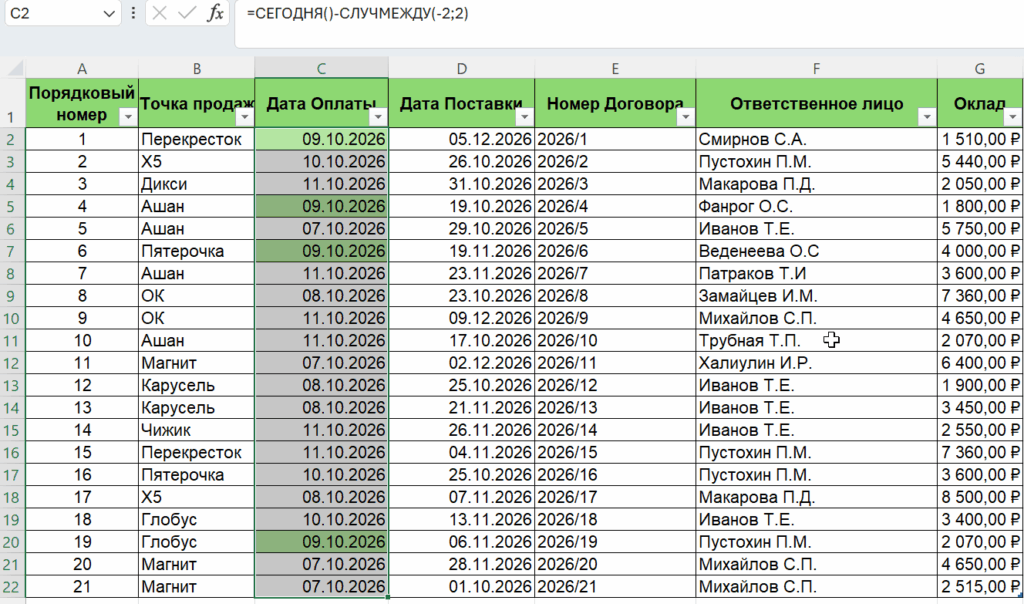Select delivery date 05.12.2026
Image resolution: width=1024 pixels, height=604 pixels.
tap(462, 139)
